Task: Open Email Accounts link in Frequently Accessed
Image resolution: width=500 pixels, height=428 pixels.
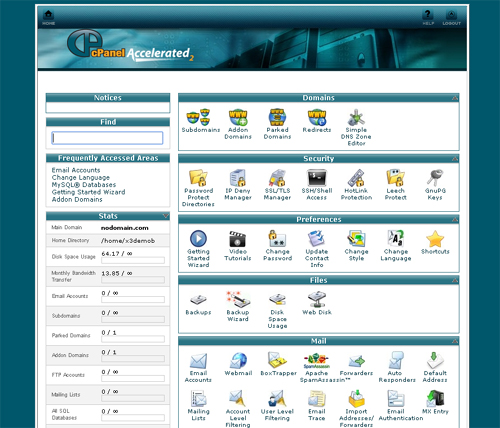Action: 76,170
